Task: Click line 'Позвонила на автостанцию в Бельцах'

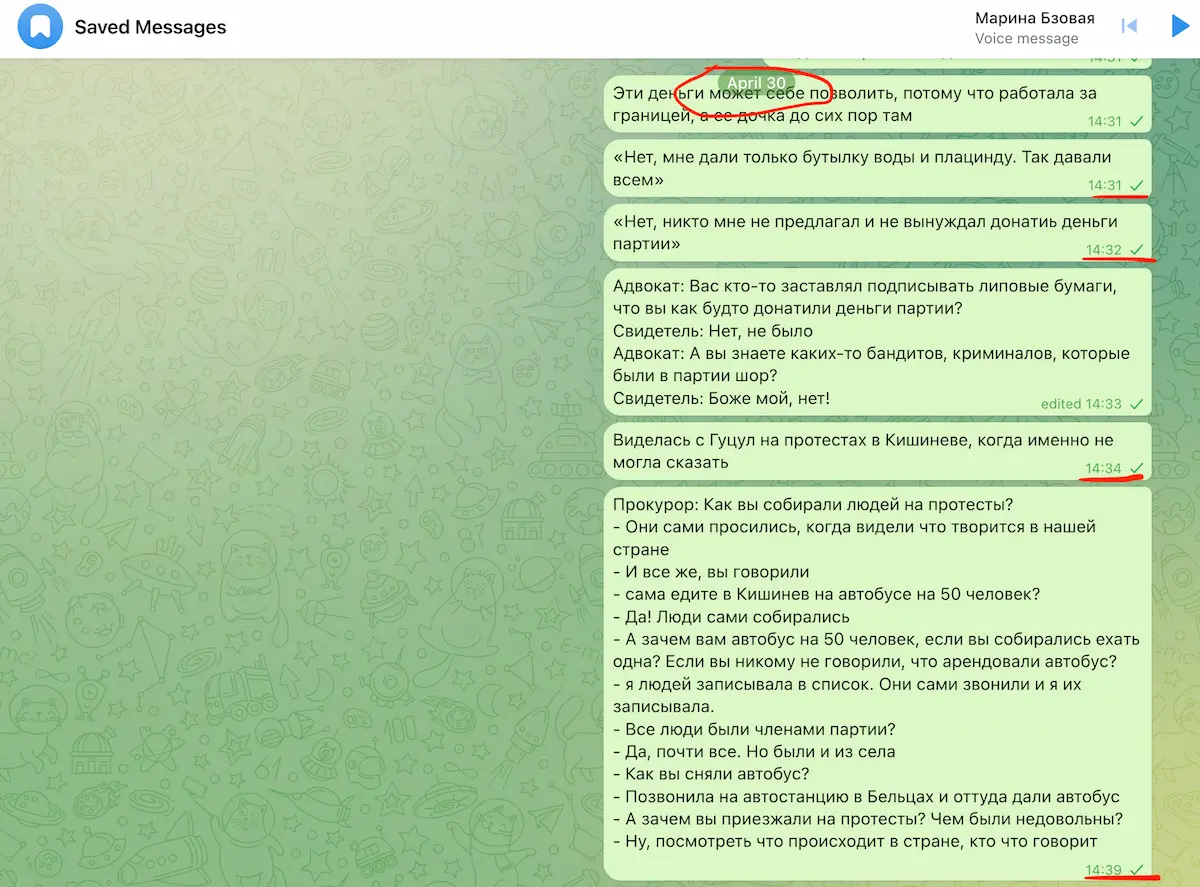Action: (x=866, y=797)
